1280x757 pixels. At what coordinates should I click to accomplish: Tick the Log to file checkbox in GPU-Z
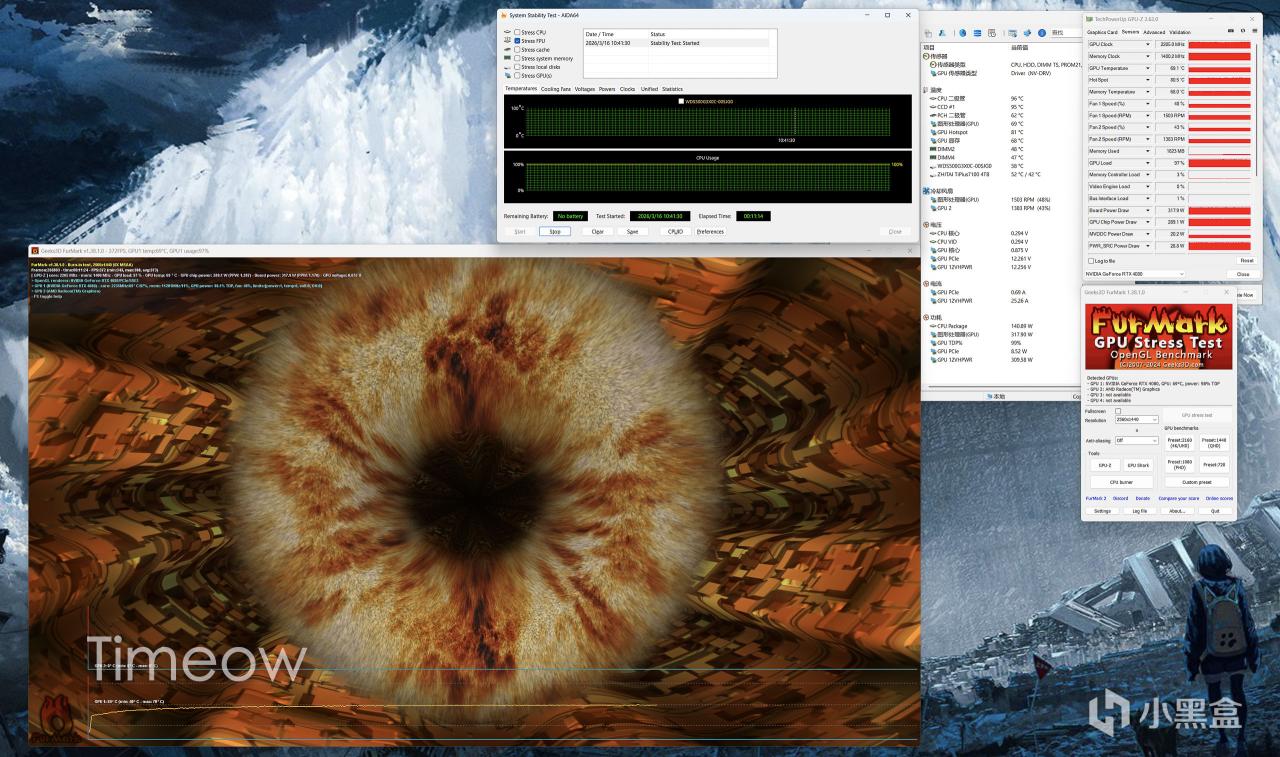point(1091,261)
